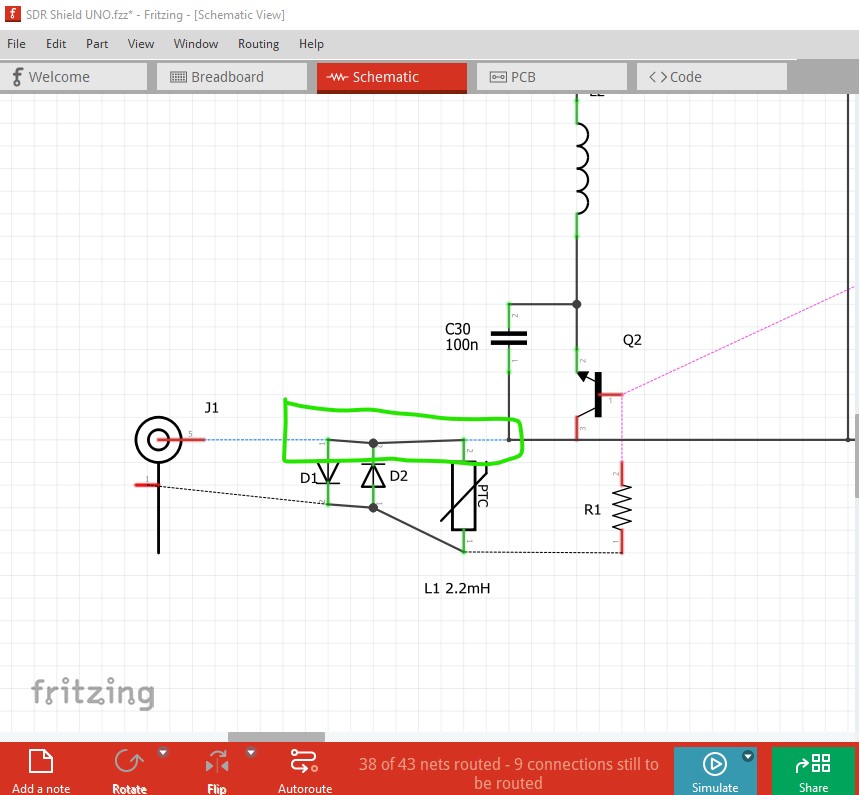This screenshot has width=859, height=795.
Task: Click the routing status message text
Action: click(508, 773)
